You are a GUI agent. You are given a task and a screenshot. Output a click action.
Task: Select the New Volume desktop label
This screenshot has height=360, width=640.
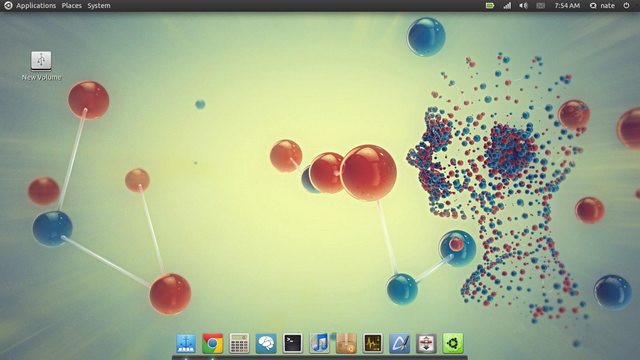(41, 77)
